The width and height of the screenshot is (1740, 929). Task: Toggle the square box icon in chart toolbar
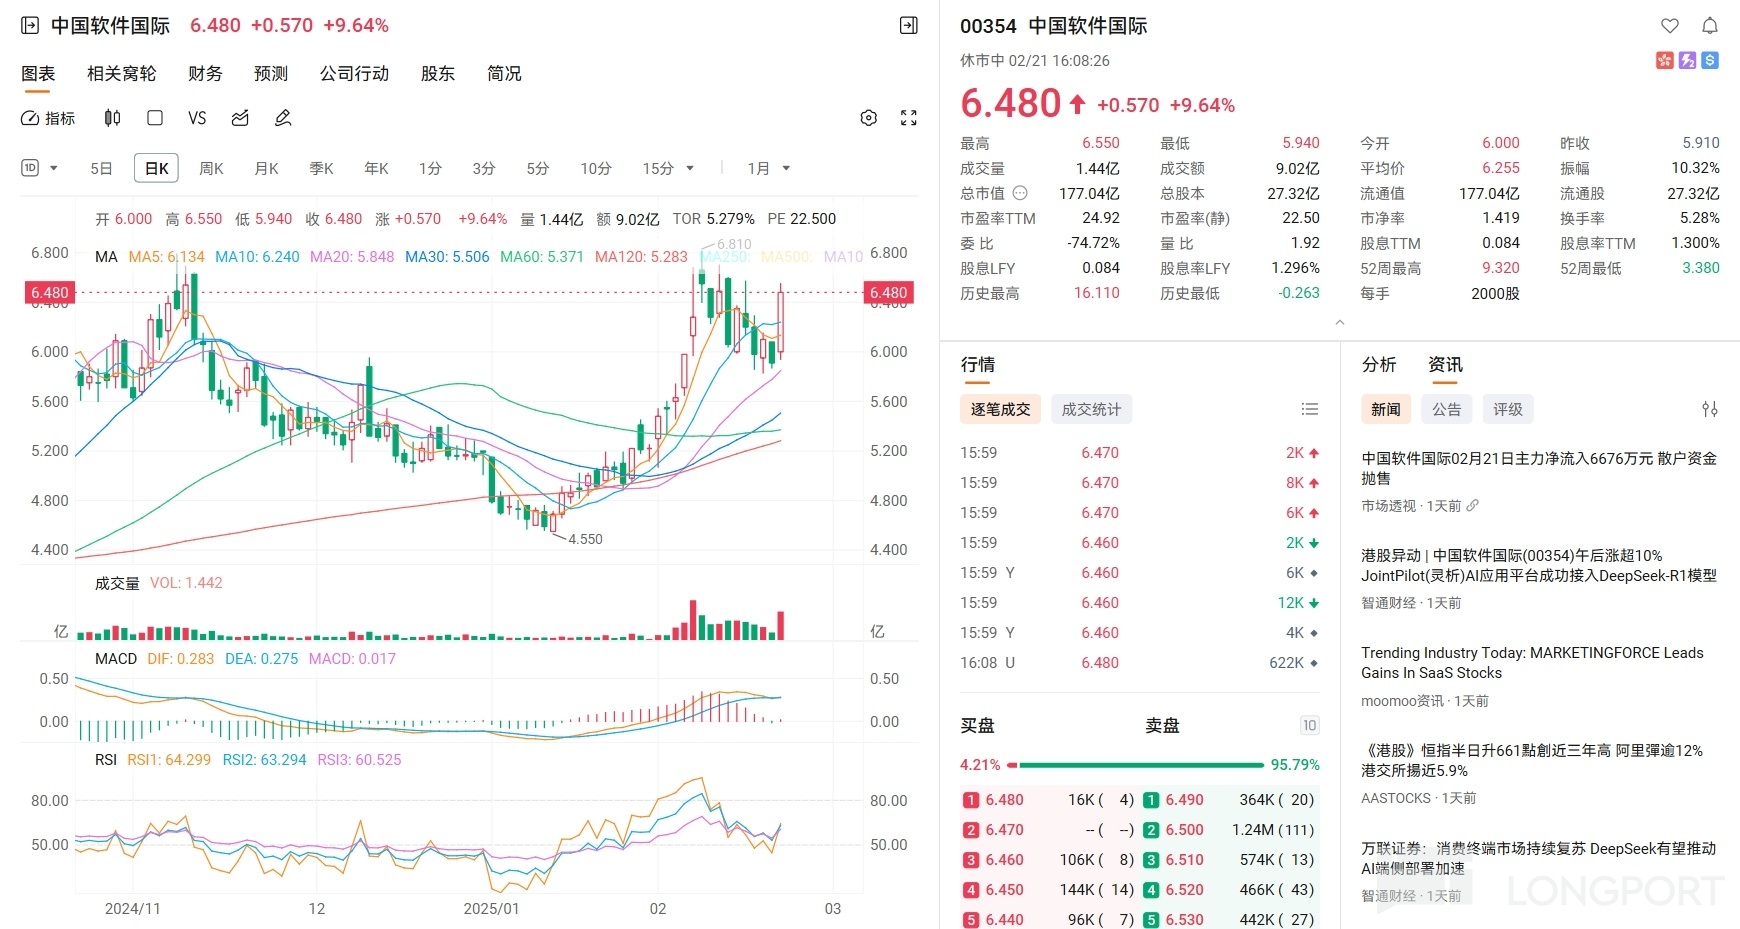coord(155,118)
